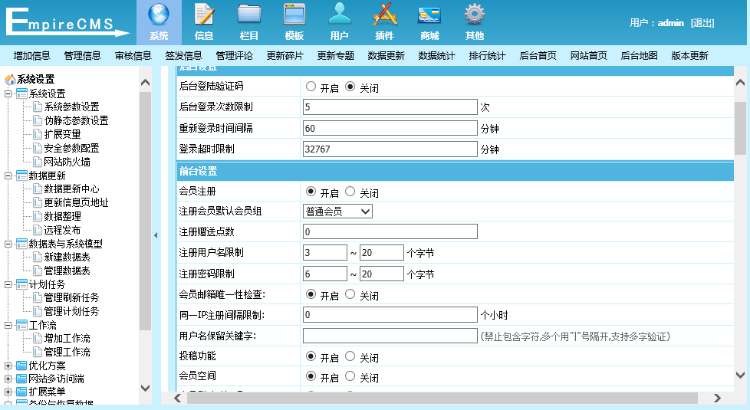The width and height of the screenshot is (750, 410).
Task: Collapse the 计划任务 tree node
Action: point(8,285)
